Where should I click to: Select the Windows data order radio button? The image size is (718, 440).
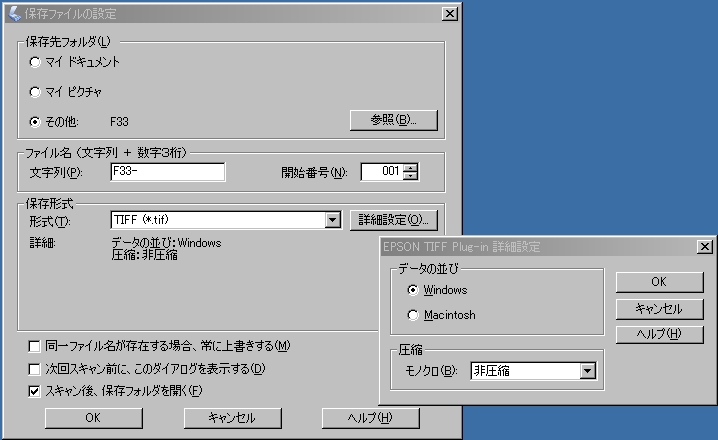[x=413, y=290]
